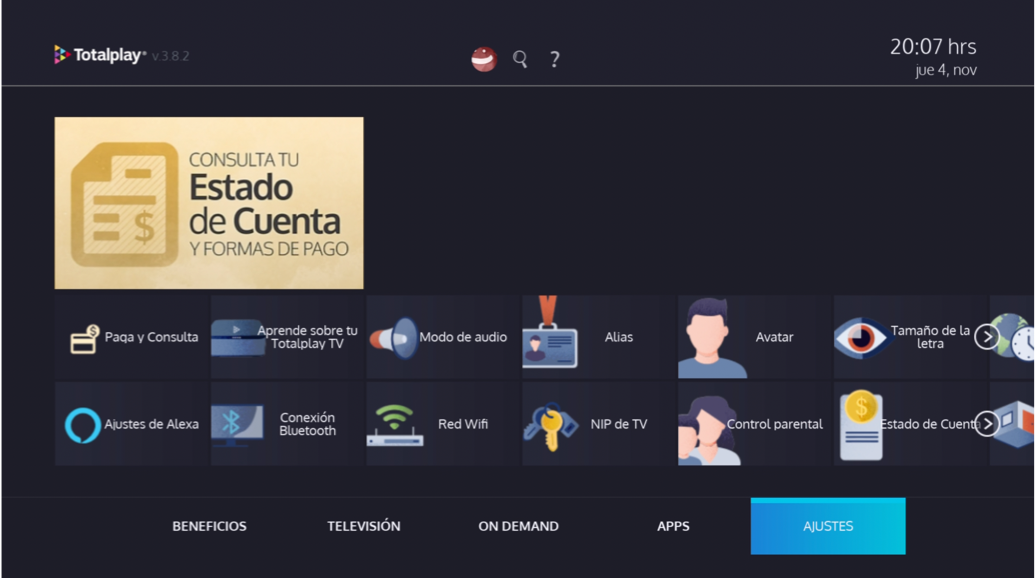Click the search magnifier icon
The width and height of the screenshot is (1036, 578).
point(520,59)
